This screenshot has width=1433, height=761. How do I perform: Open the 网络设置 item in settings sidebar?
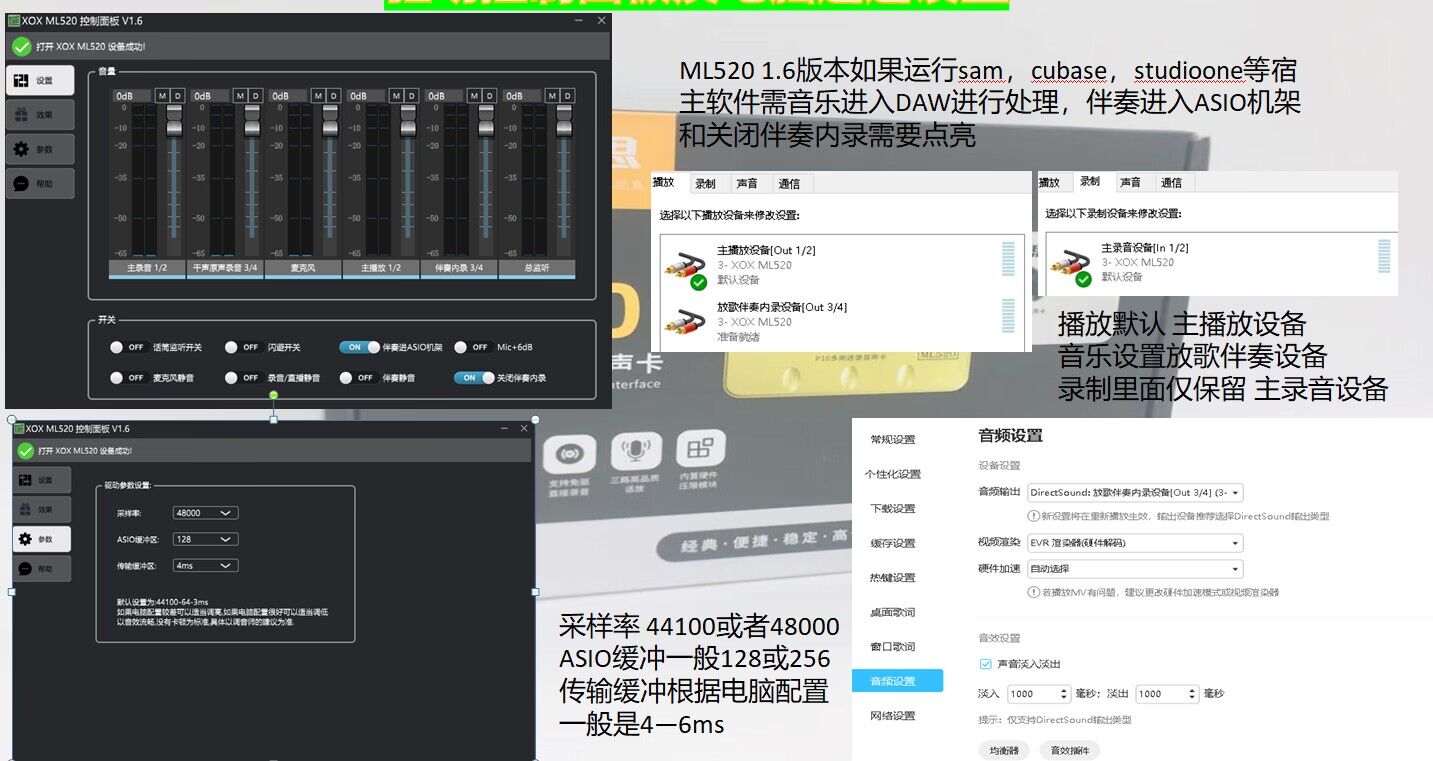(x=892, y=716)
